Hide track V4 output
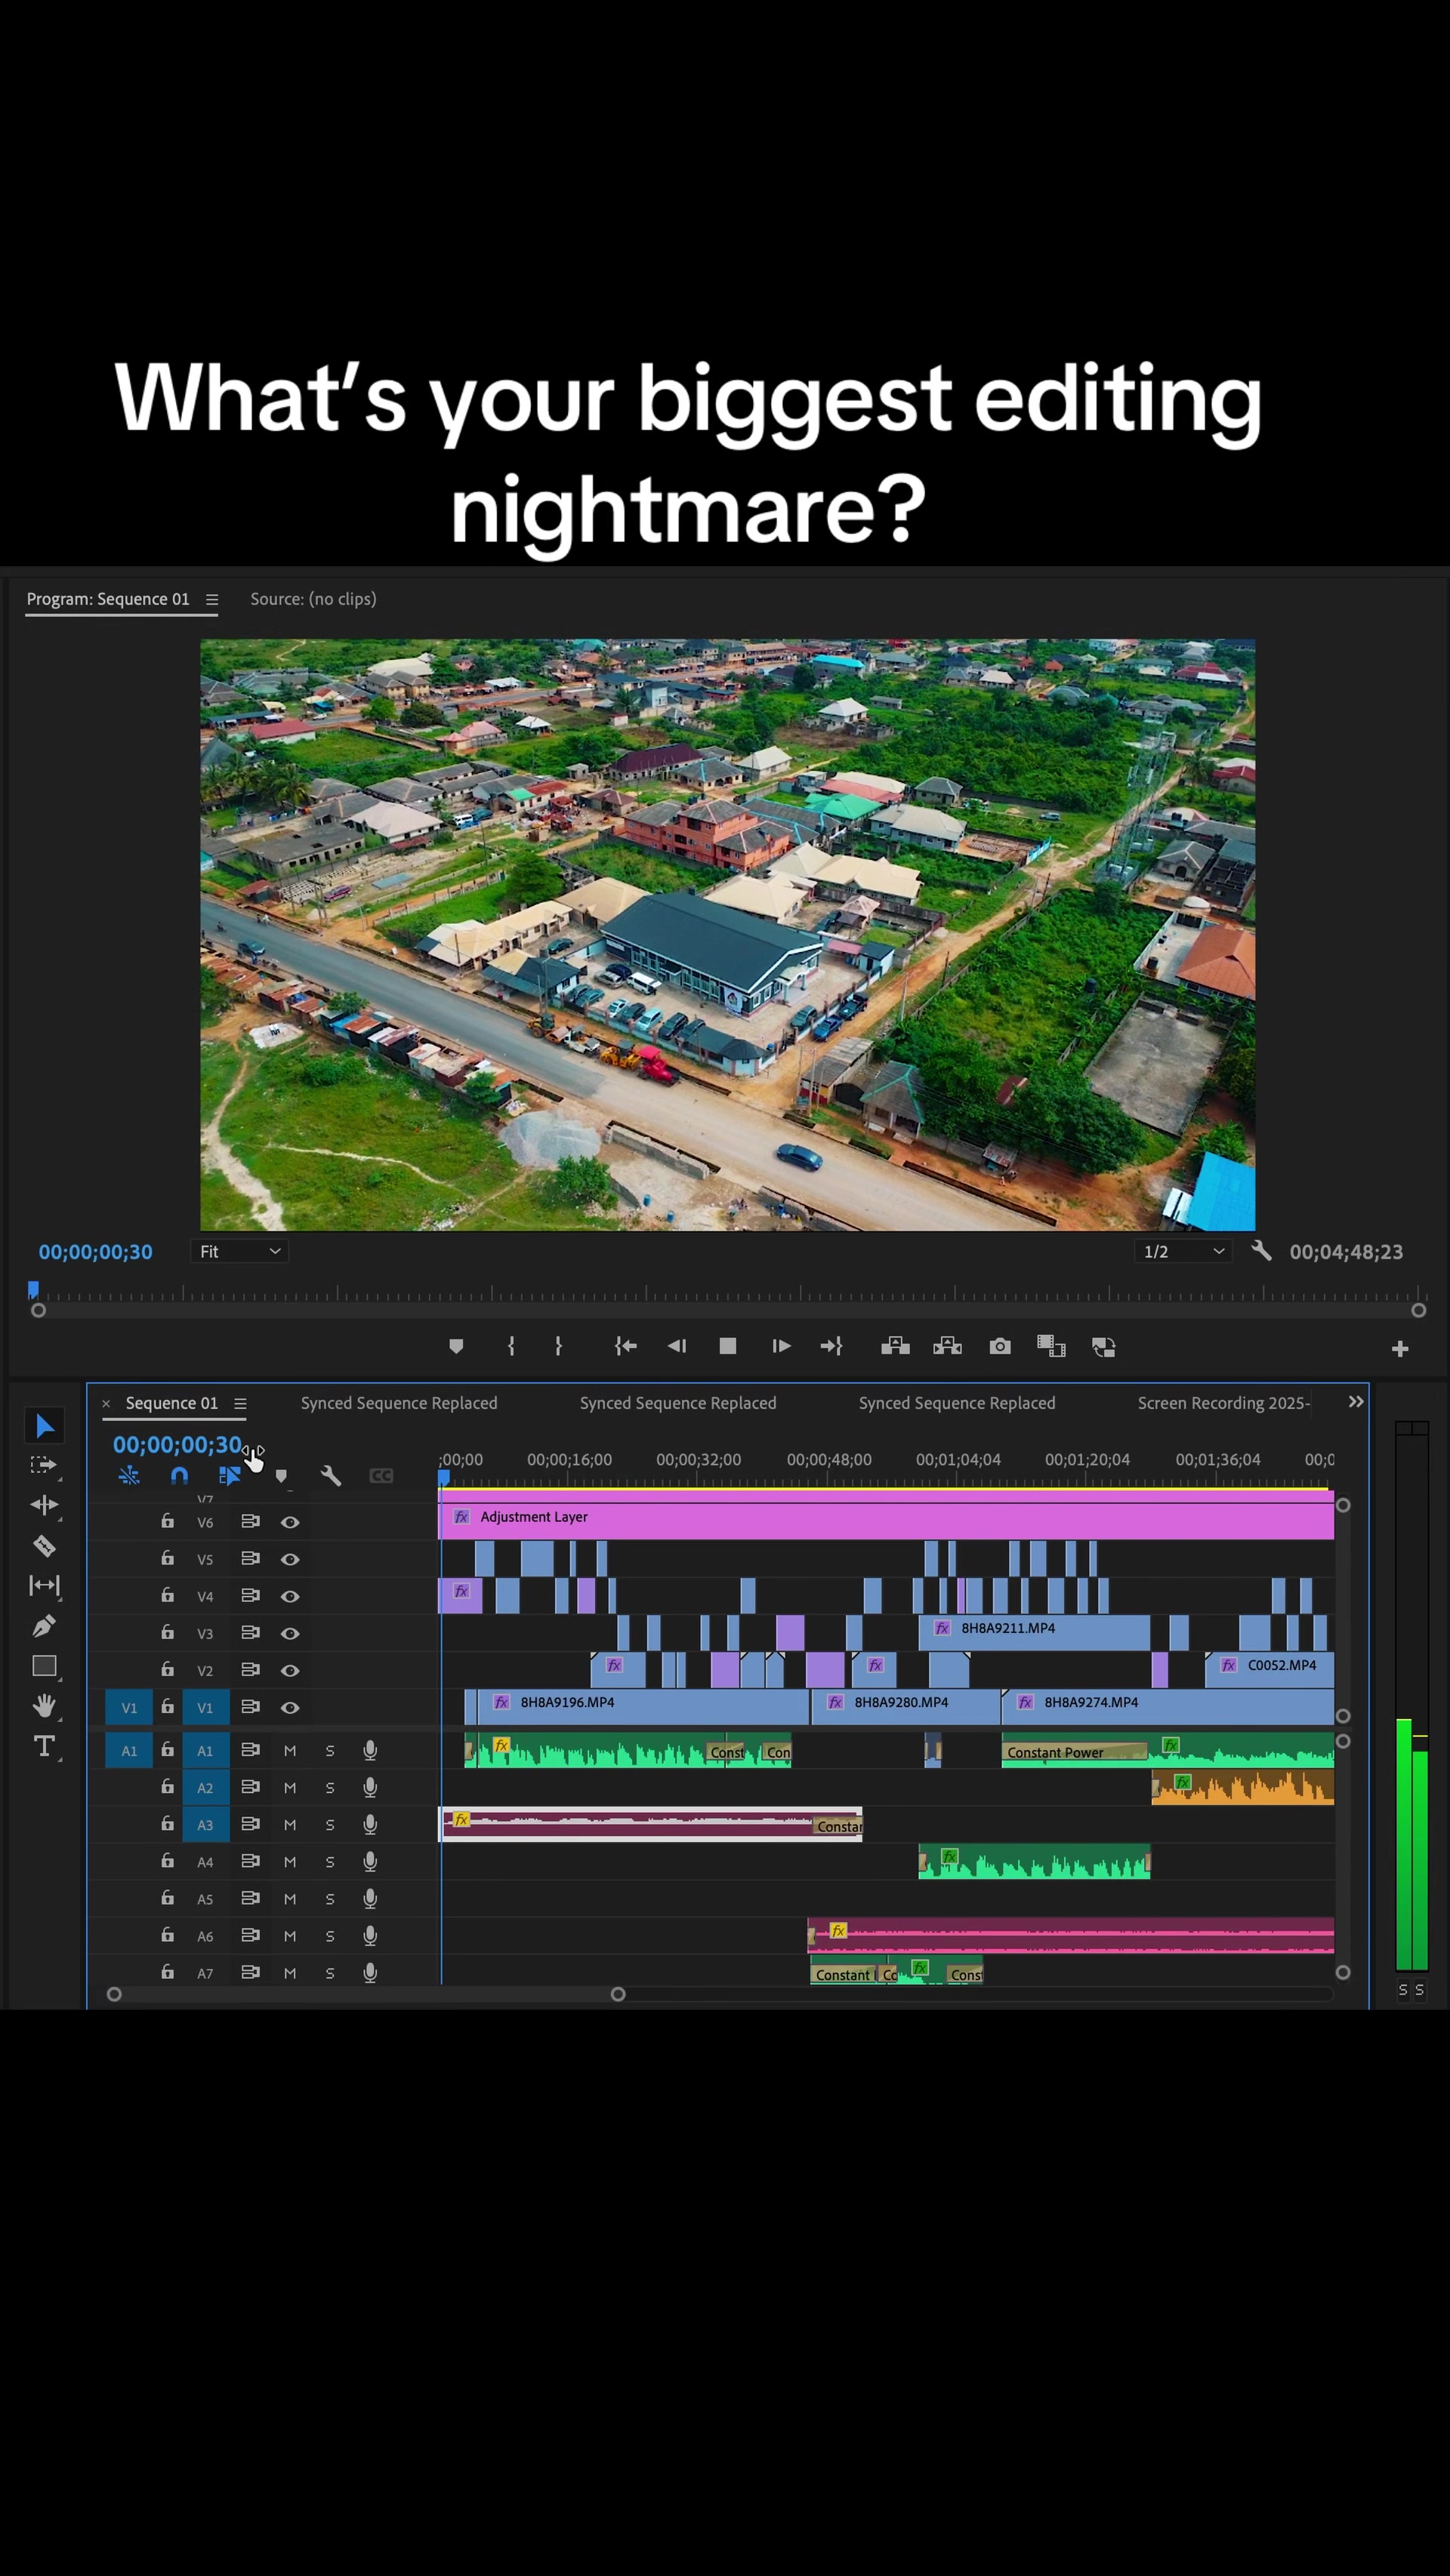The image size is (1450, 2576). (x=290, y=1596)
